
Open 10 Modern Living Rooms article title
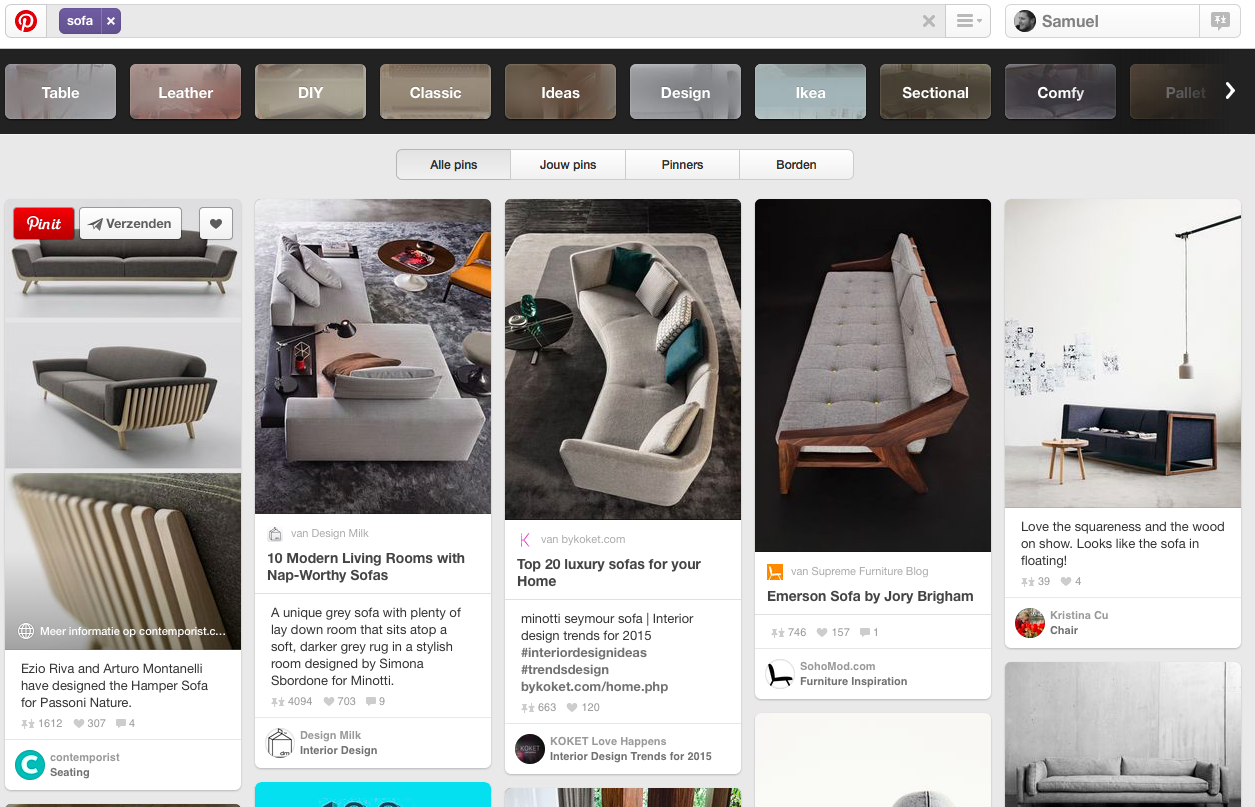coord(366,567)
